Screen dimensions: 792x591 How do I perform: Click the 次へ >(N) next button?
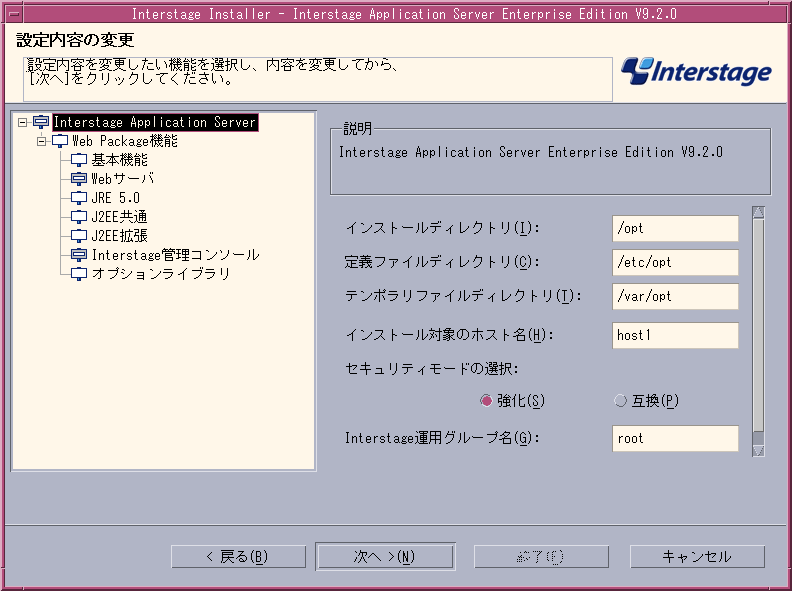click(x=385, y=557)
